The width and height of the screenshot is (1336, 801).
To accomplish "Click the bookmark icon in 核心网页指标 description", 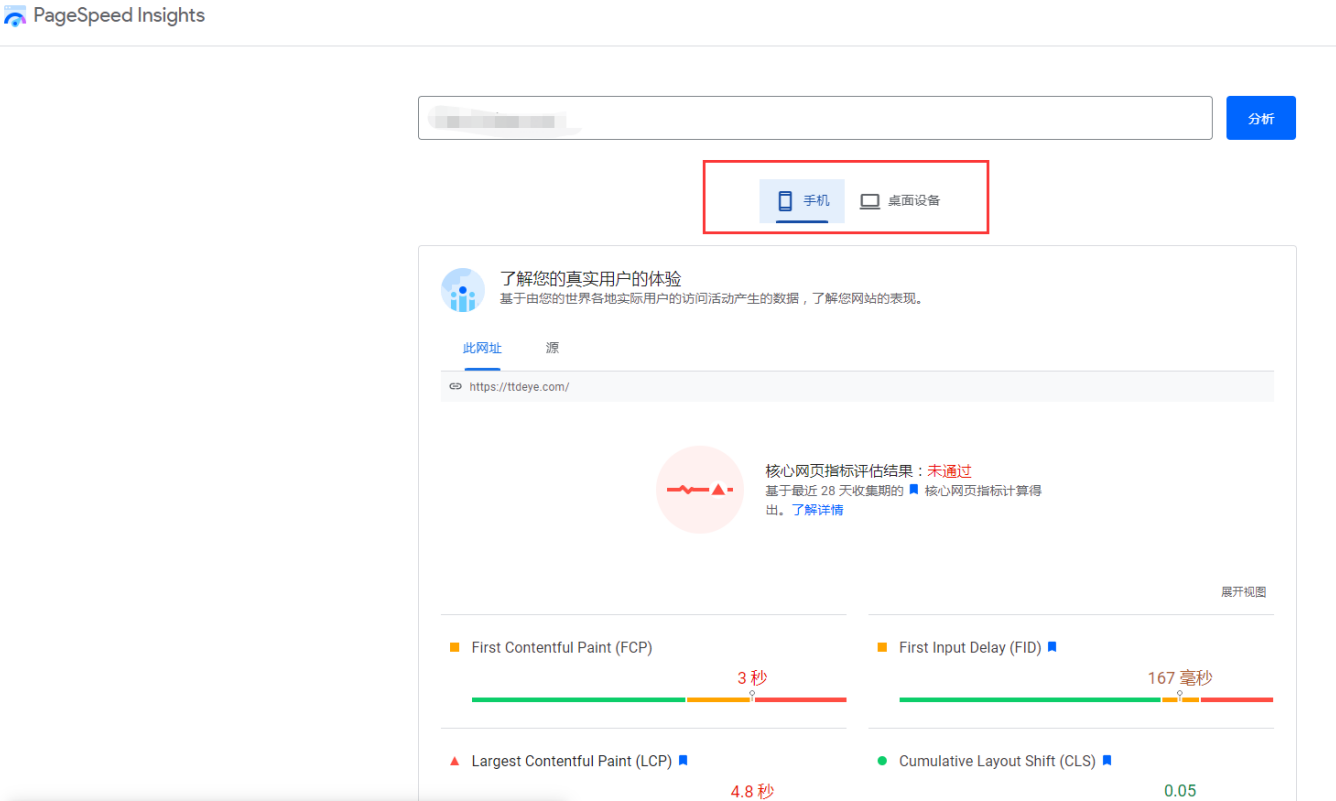I will [x=911, y=490].
